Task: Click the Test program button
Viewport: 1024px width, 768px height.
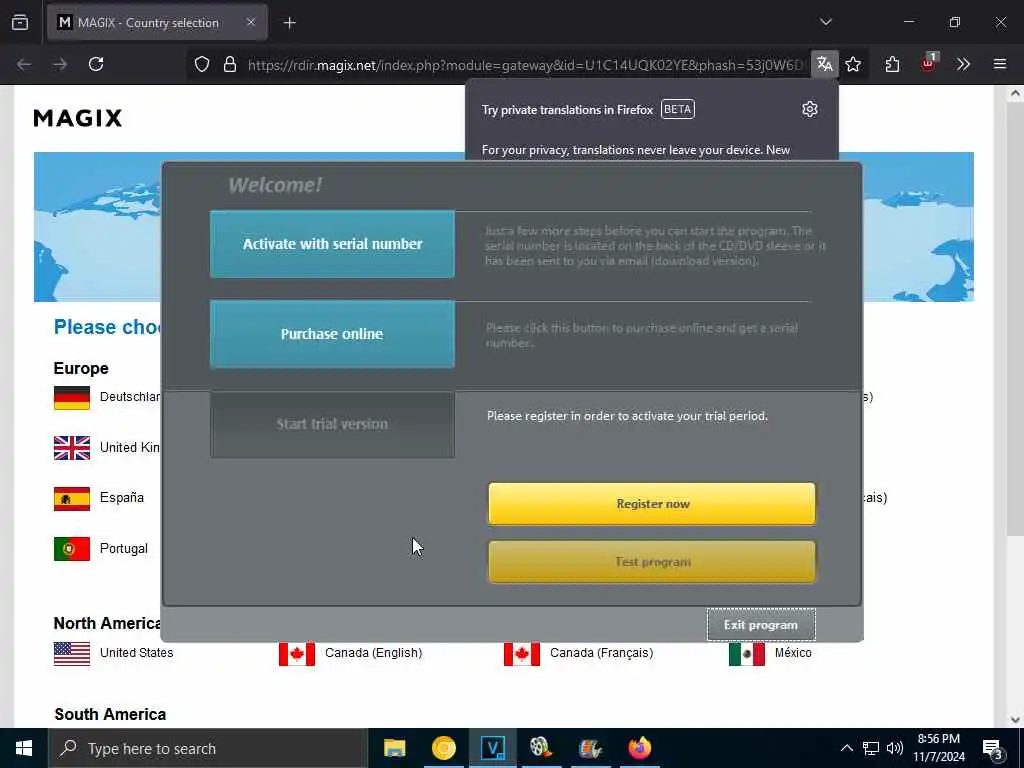Action: coord(652,562)
